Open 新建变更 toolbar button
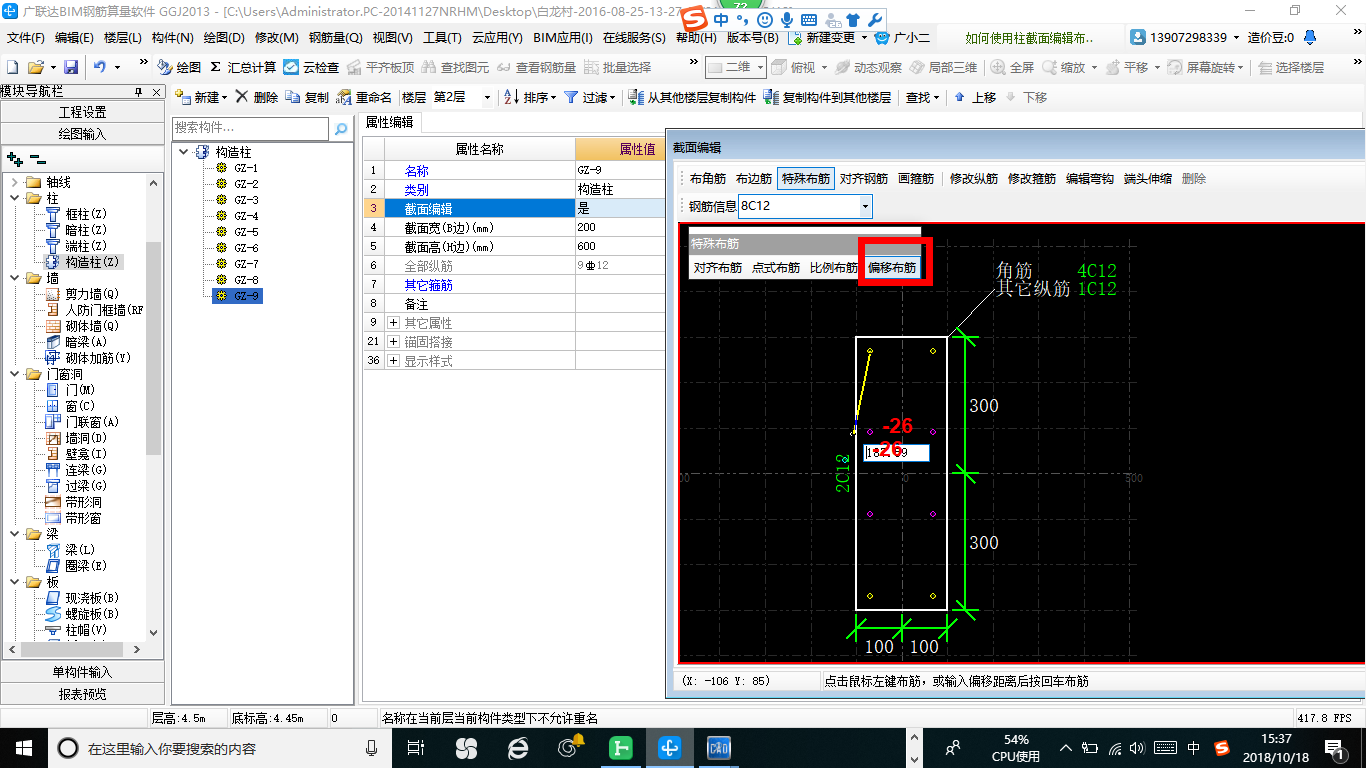1366x768 pixels. click(829, 37)
